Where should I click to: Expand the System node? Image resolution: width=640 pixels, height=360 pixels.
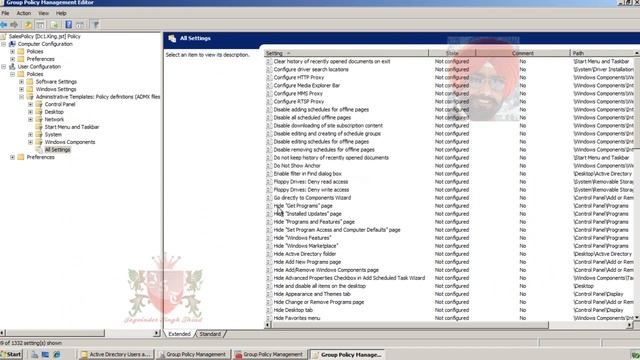(x=31, y=134)
